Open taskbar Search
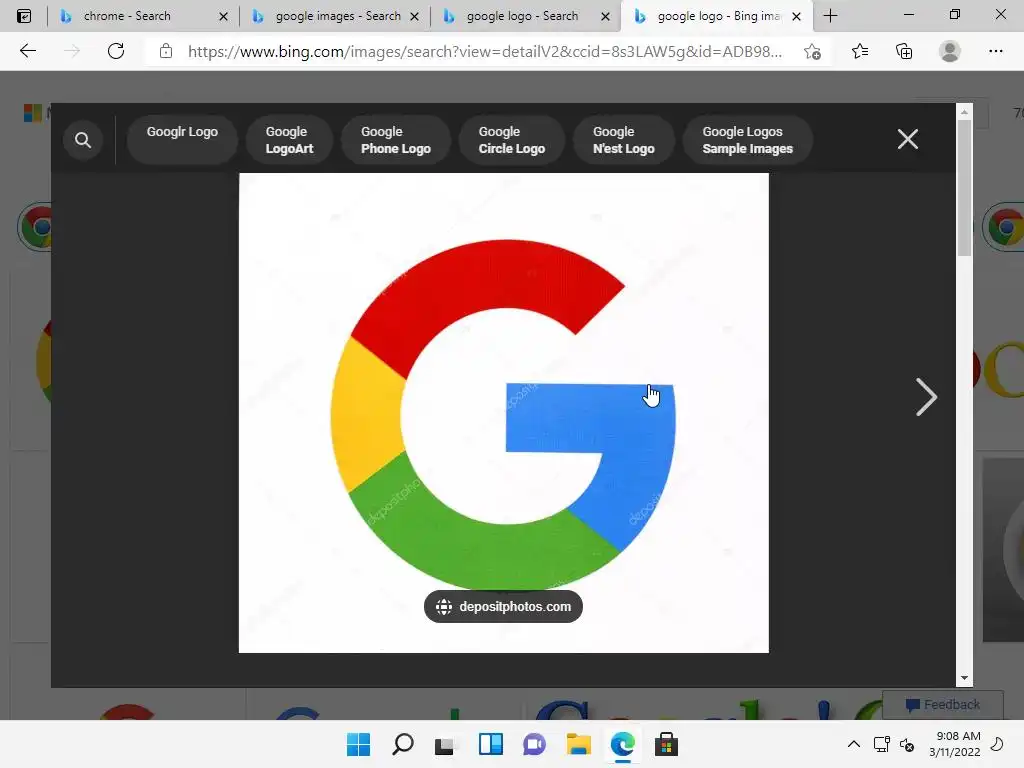The width and height of the screenshot is (1024, 768). [403, 744]
